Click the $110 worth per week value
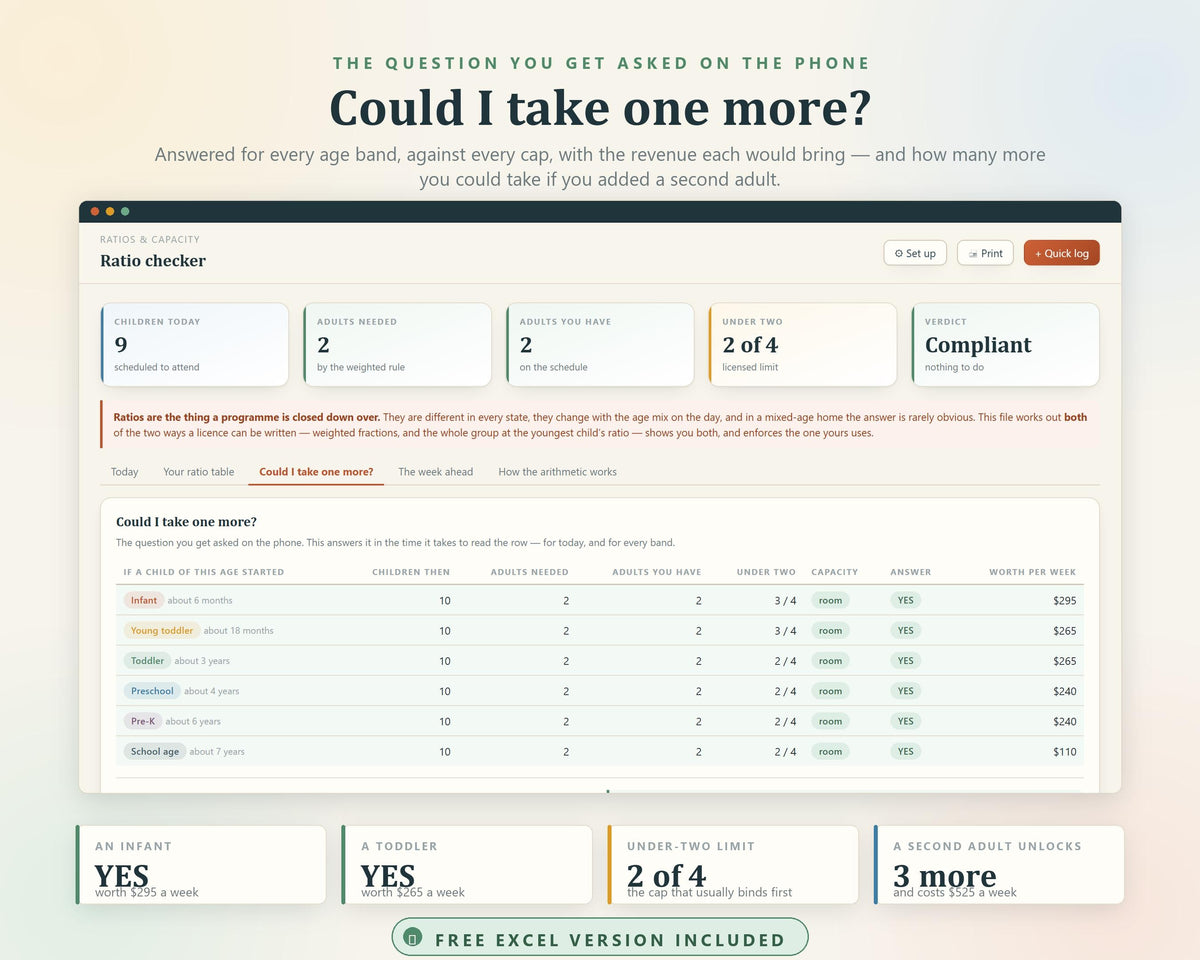Image resolution: width=1200 pixels, height=960 pixels. [x=1064, y=752]
